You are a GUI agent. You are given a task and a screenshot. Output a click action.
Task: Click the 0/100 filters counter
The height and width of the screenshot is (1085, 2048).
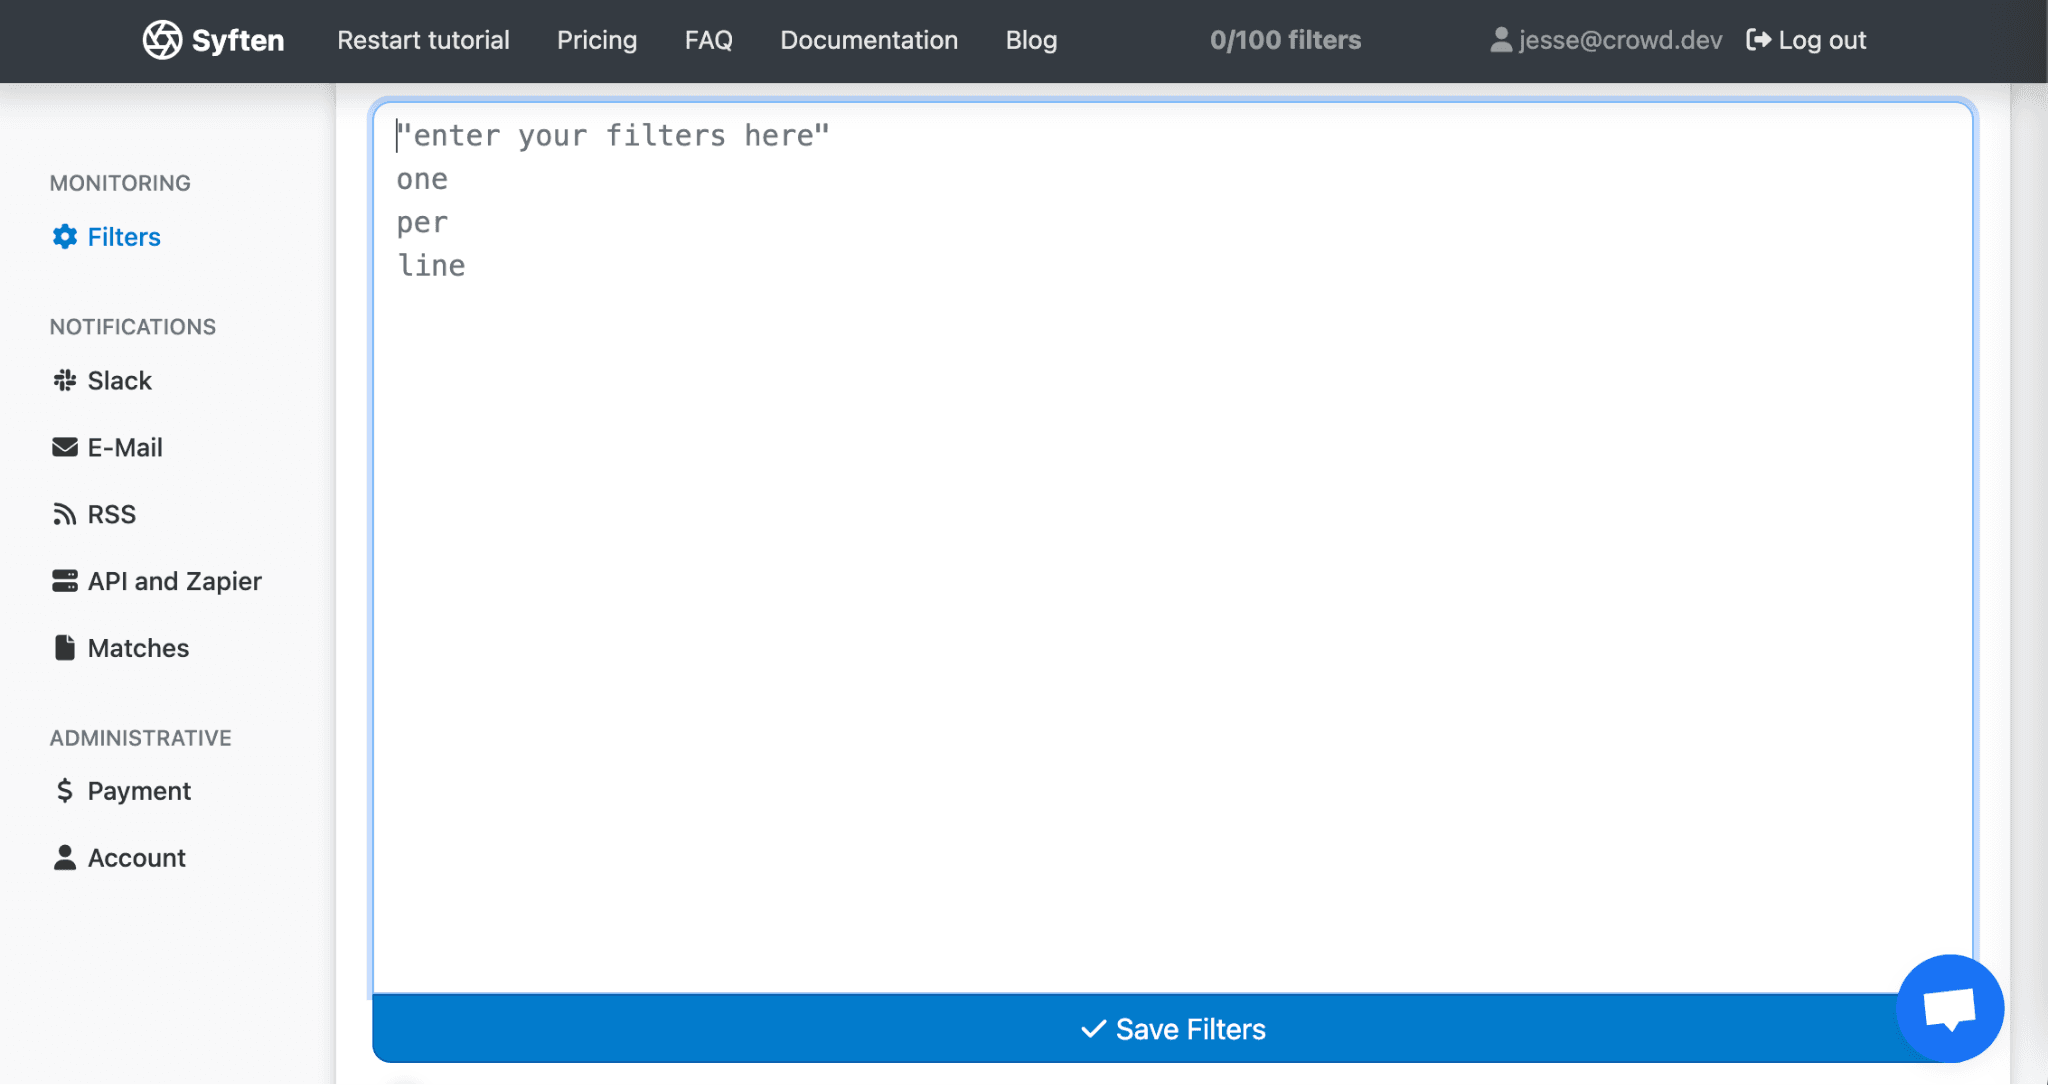tap(1285, 40)
